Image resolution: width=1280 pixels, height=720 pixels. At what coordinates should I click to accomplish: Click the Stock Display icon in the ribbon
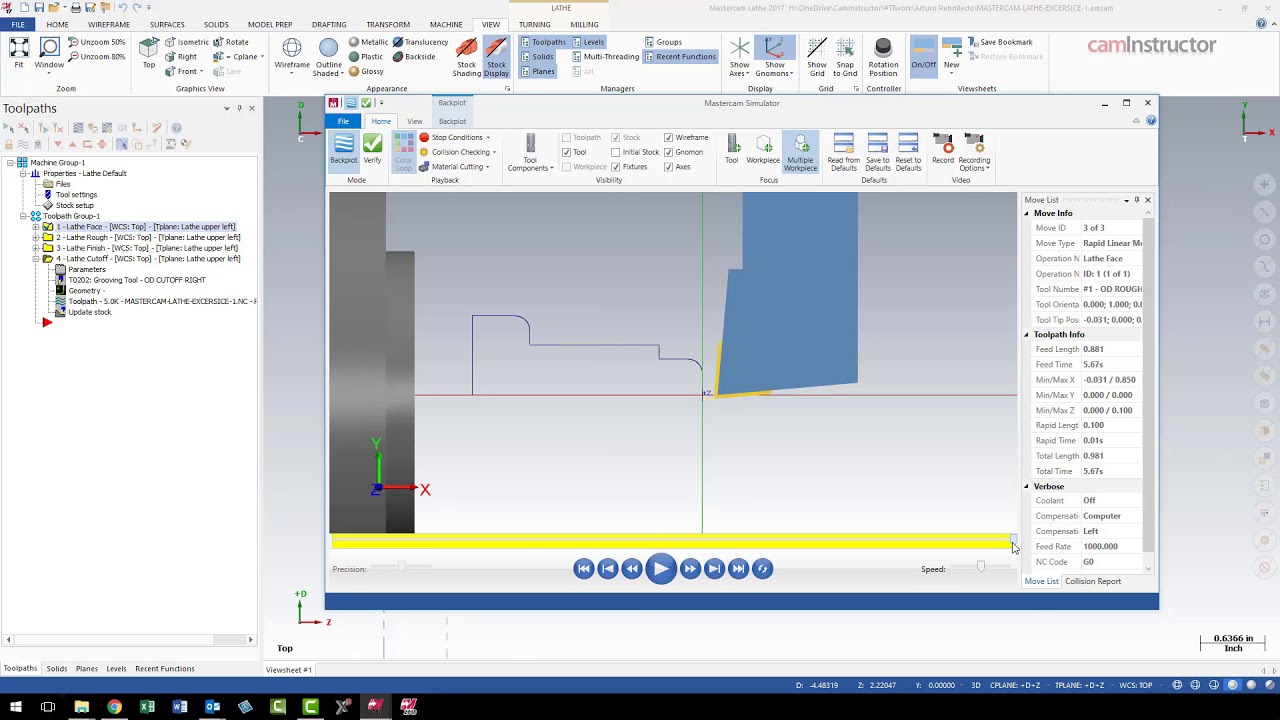(x=496, y=55)
